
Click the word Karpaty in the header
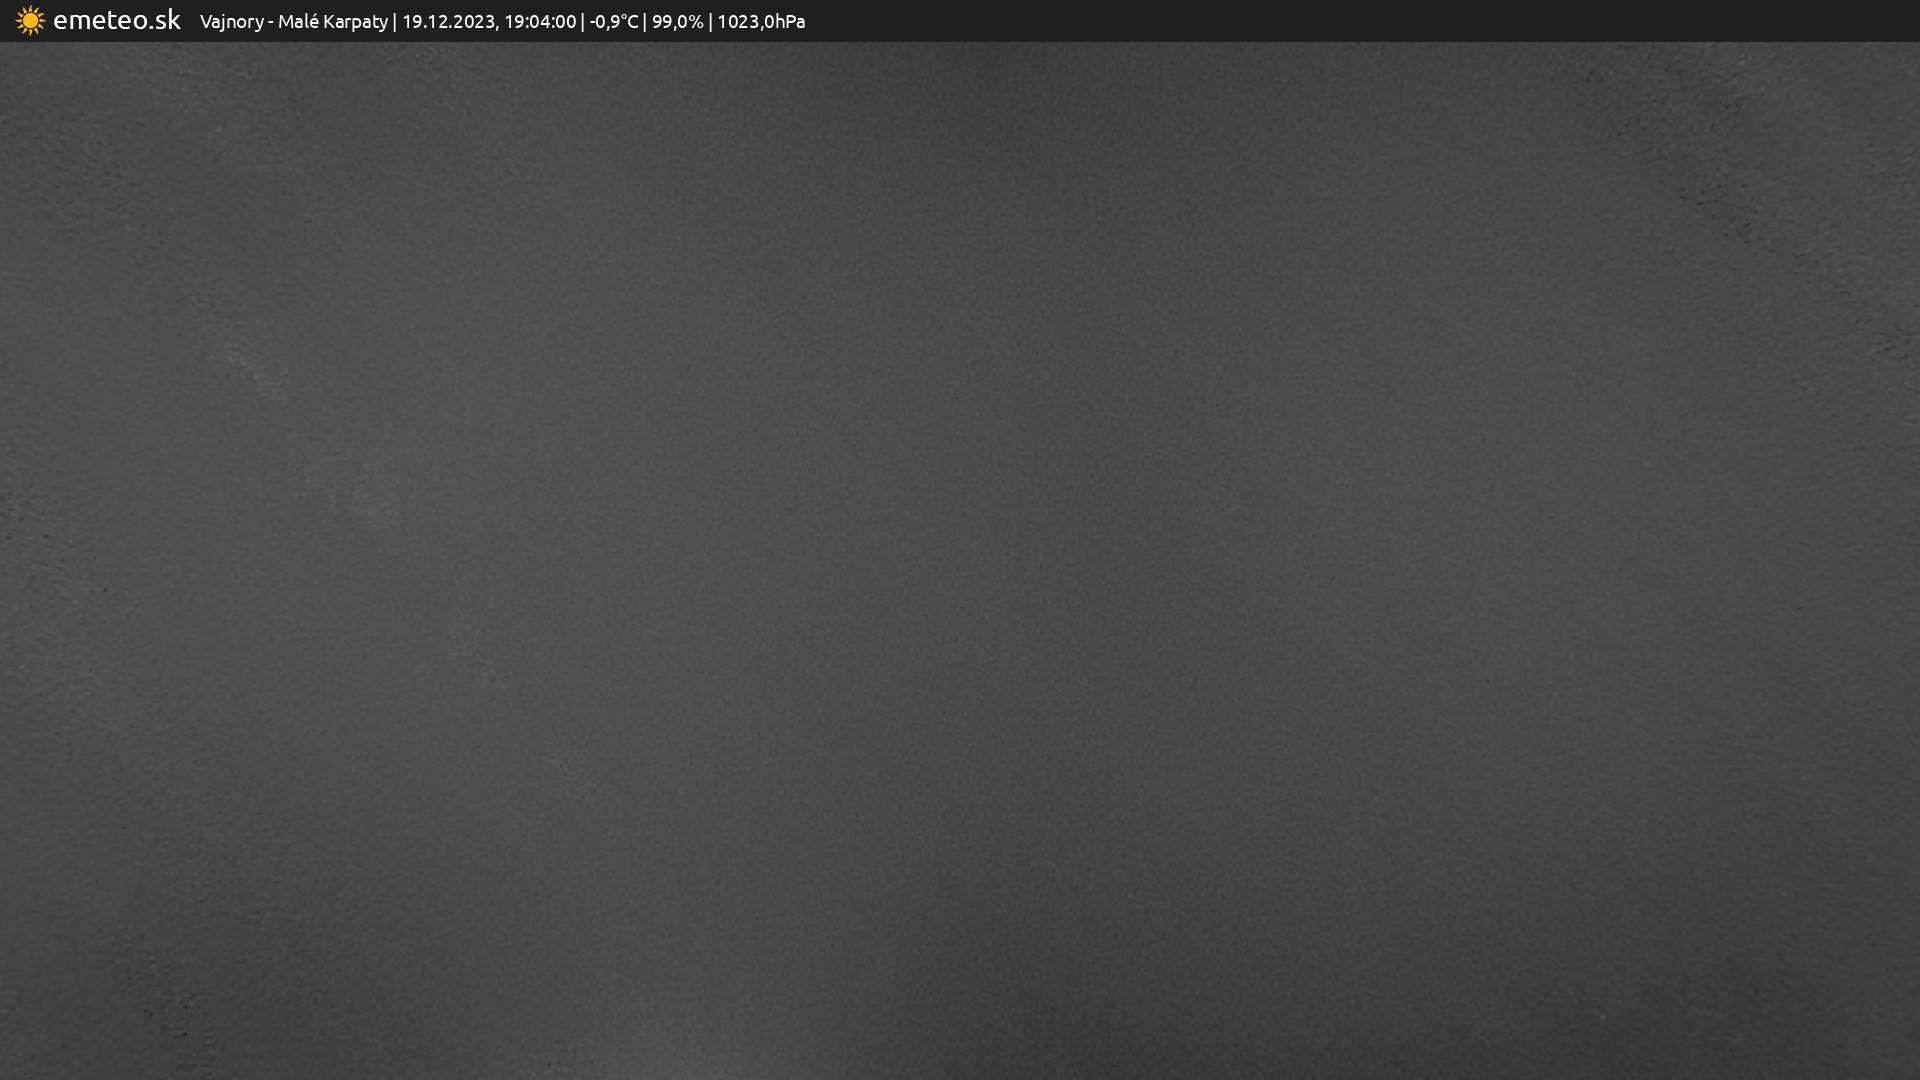tap(355, 22)
